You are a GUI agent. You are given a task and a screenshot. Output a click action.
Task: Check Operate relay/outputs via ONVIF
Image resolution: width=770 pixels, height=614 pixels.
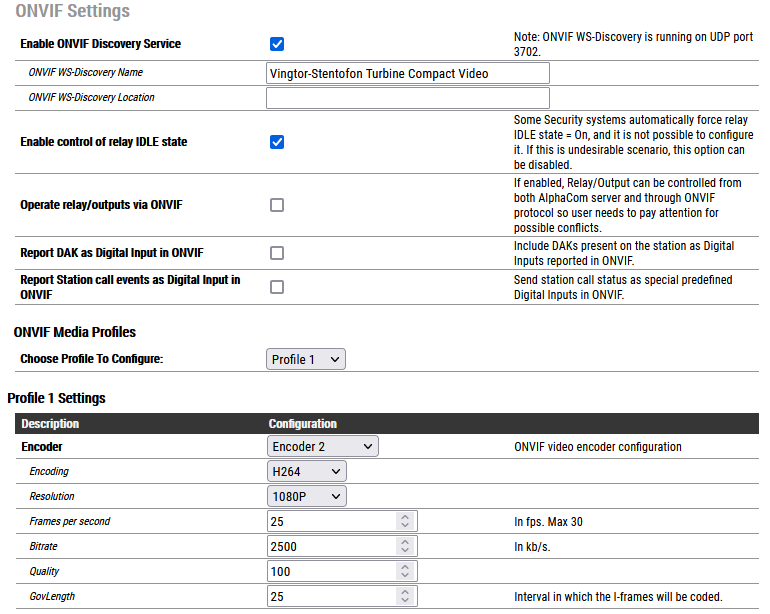[x=277, y=205]
